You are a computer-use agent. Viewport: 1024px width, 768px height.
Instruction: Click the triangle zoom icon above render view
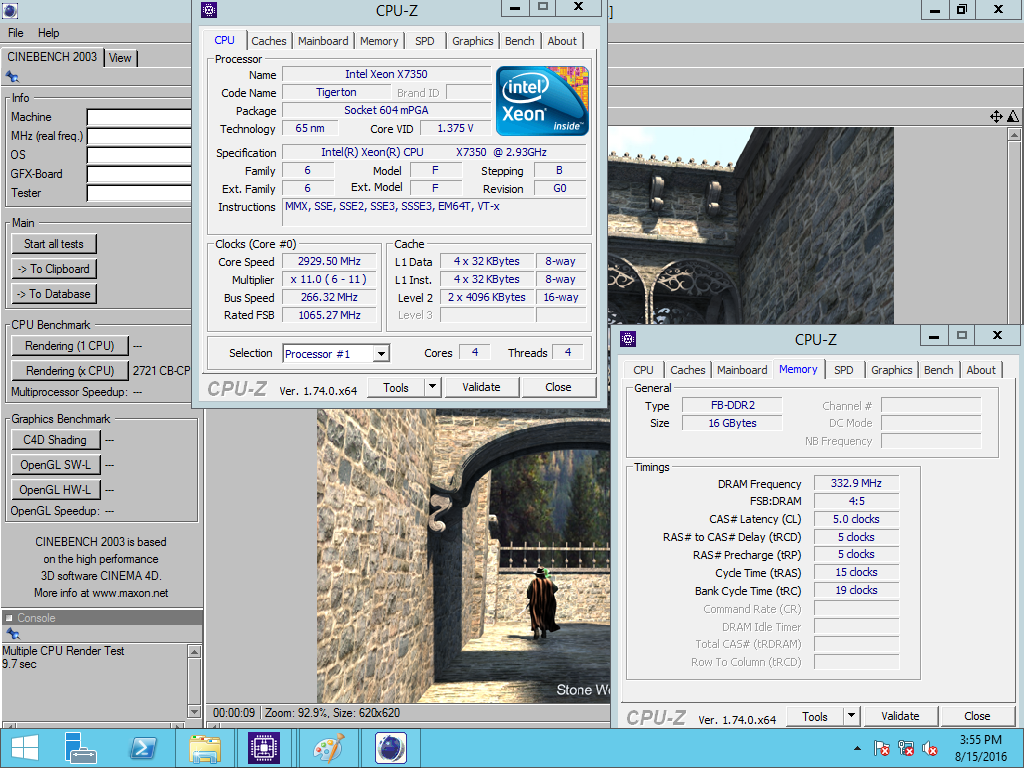click(1013, 116)
